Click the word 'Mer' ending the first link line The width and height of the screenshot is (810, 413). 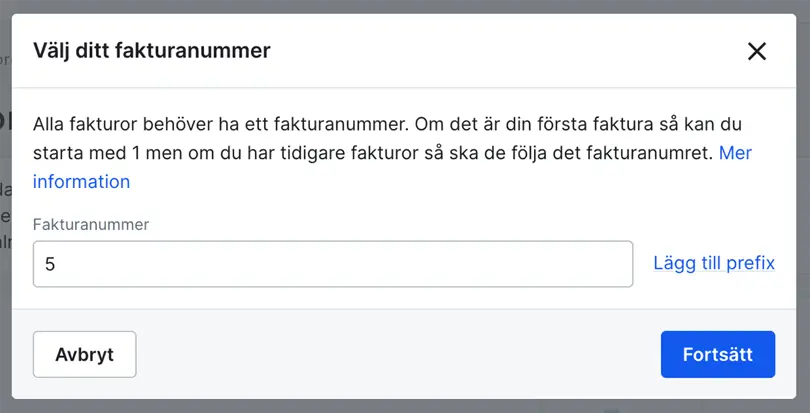click(x=735, y=153)
